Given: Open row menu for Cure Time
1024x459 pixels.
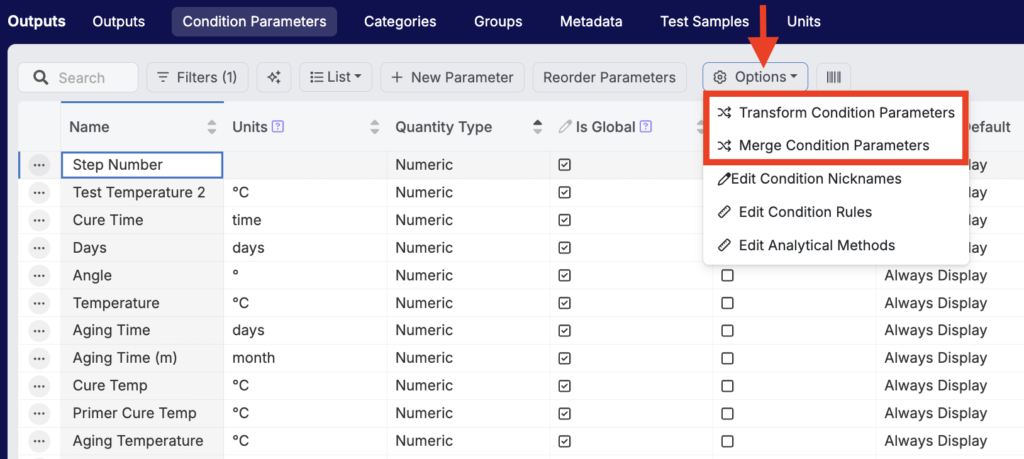Looking at the screenshot, I should 39,220.
